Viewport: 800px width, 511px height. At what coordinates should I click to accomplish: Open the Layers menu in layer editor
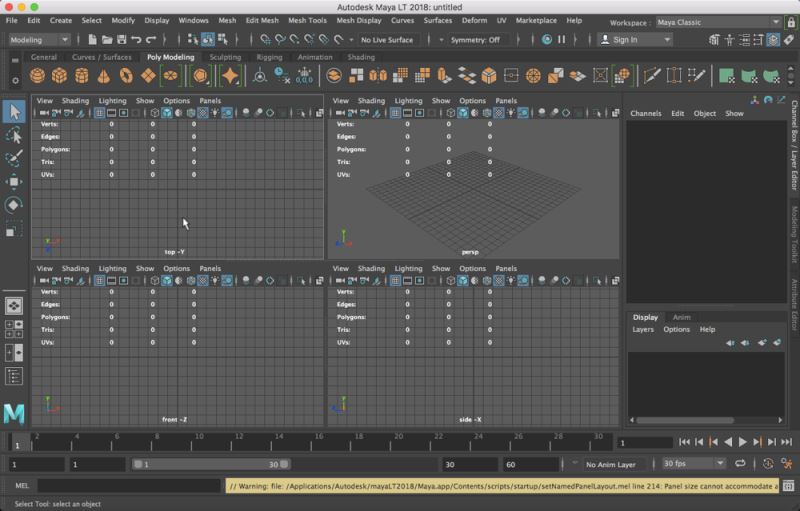643,329
